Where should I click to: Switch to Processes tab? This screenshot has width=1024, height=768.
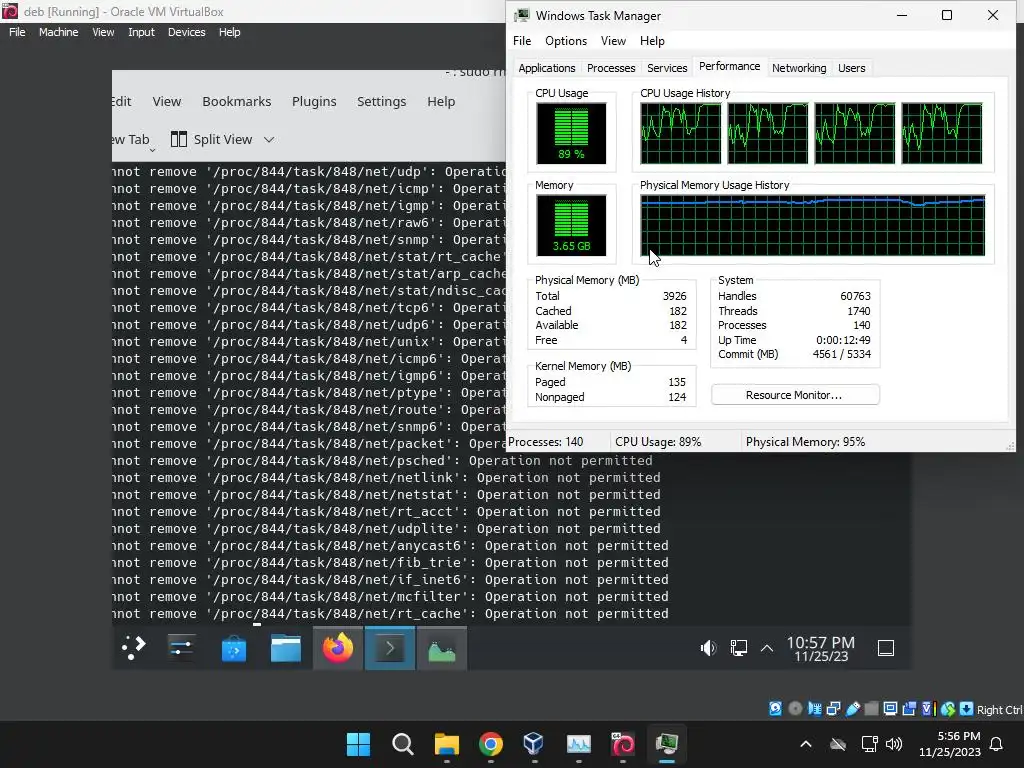(611, 68)
